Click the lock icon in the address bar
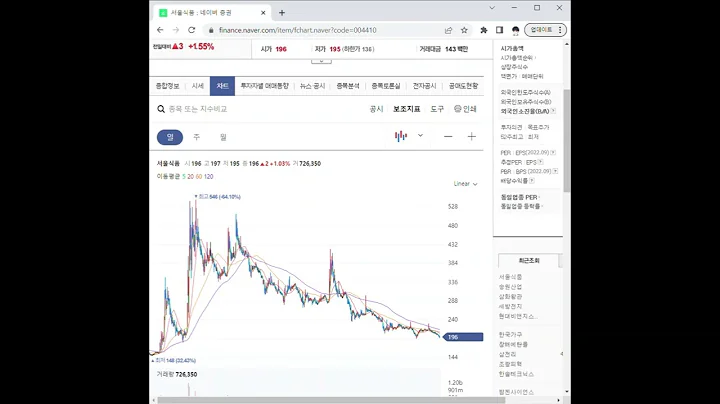 pos(211,30)
